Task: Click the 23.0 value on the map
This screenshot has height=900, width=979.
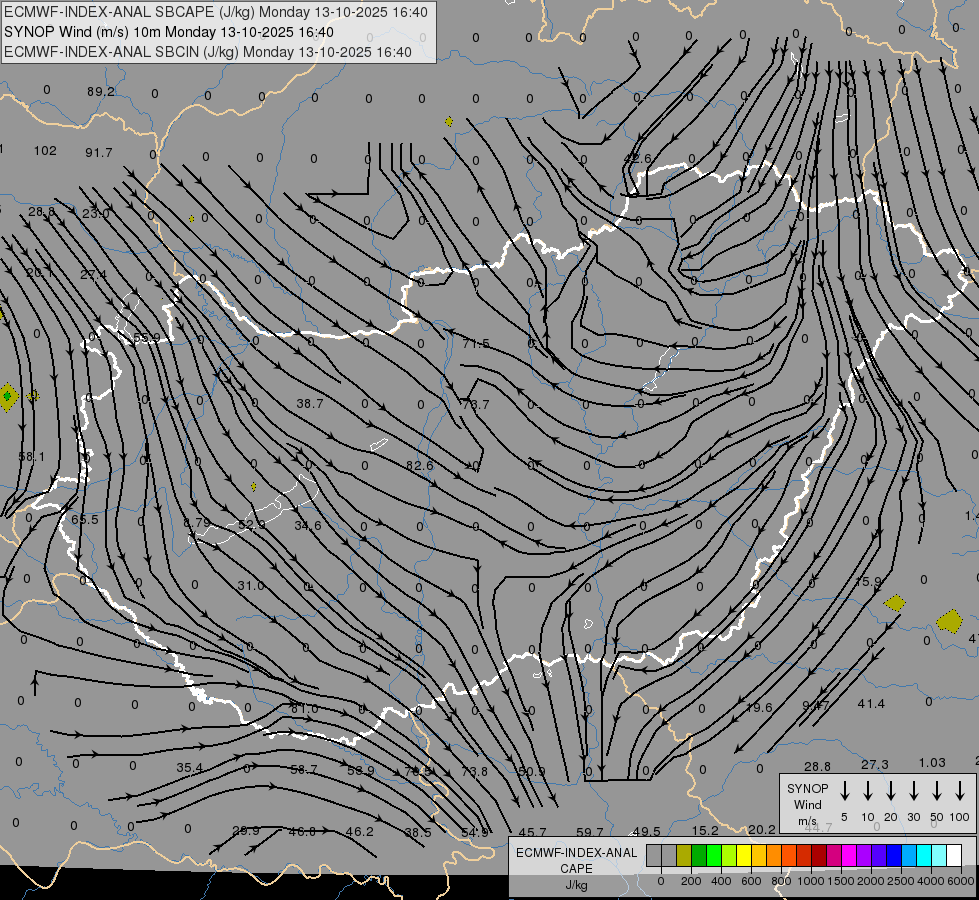Action: tap(96, 214)
